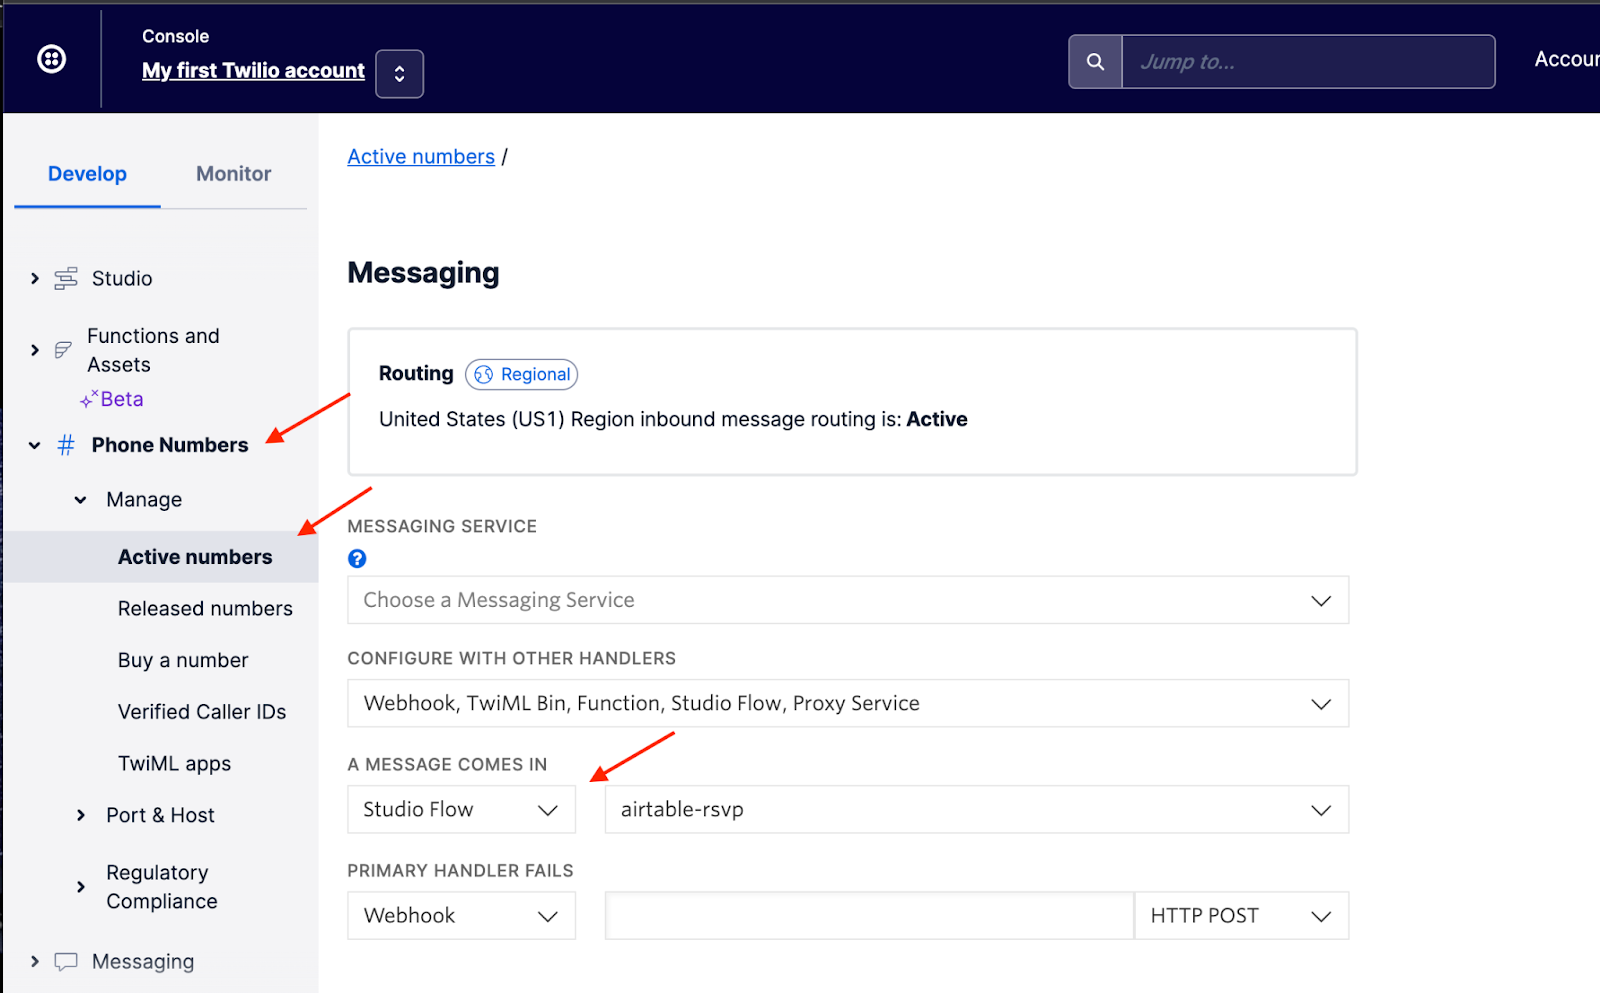Select Regulatory Compliance item
This screenshot has width=1600, height=993.
pyautogui.click(x=162, y=887)
